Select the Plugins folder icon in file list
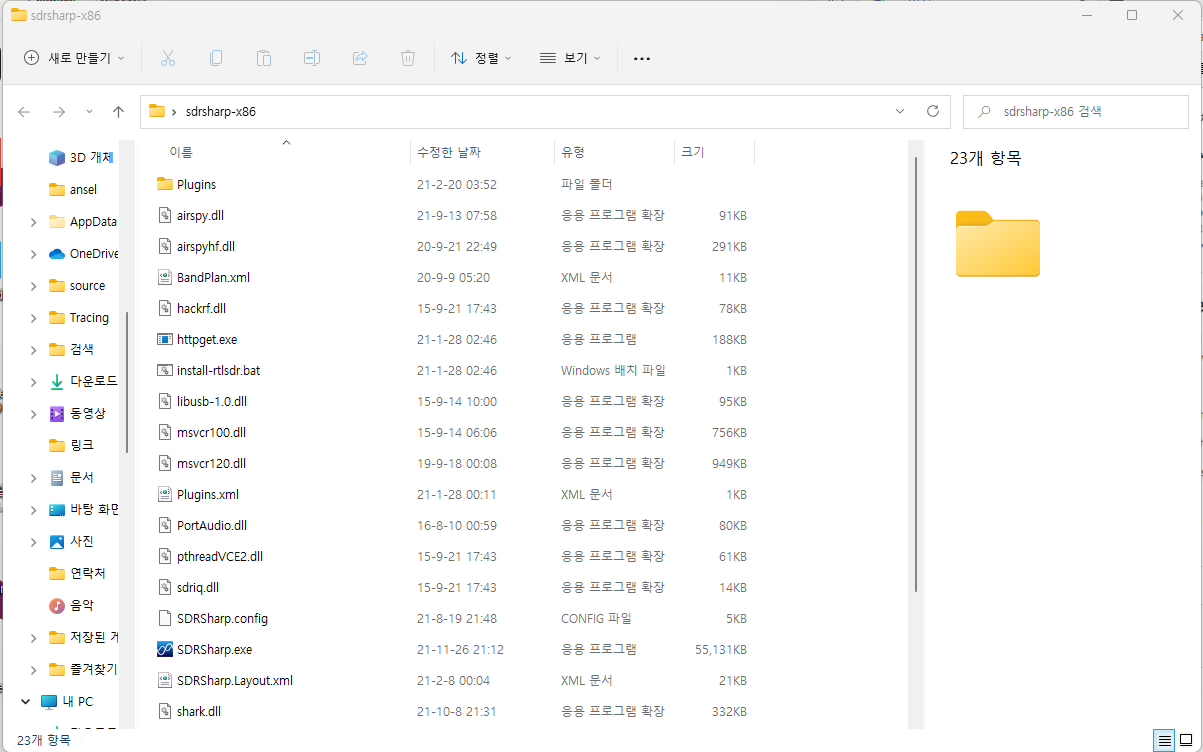 click(x=165, y=184)
